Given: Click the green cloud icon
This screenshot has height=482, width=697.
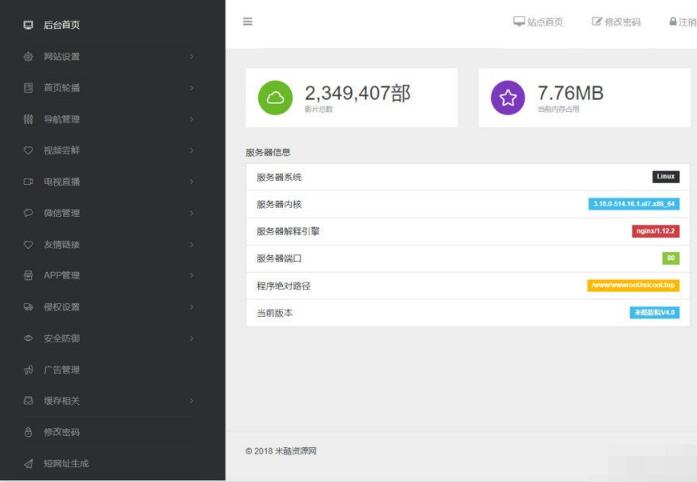Looking at the screenshot, I should click(x=277, y=96).
